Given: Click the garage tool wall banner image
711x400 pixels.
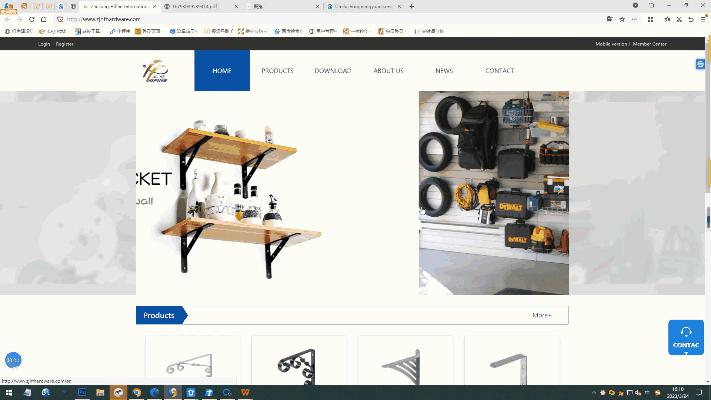Looking at the screenshot, I should (x=493, y=193).
